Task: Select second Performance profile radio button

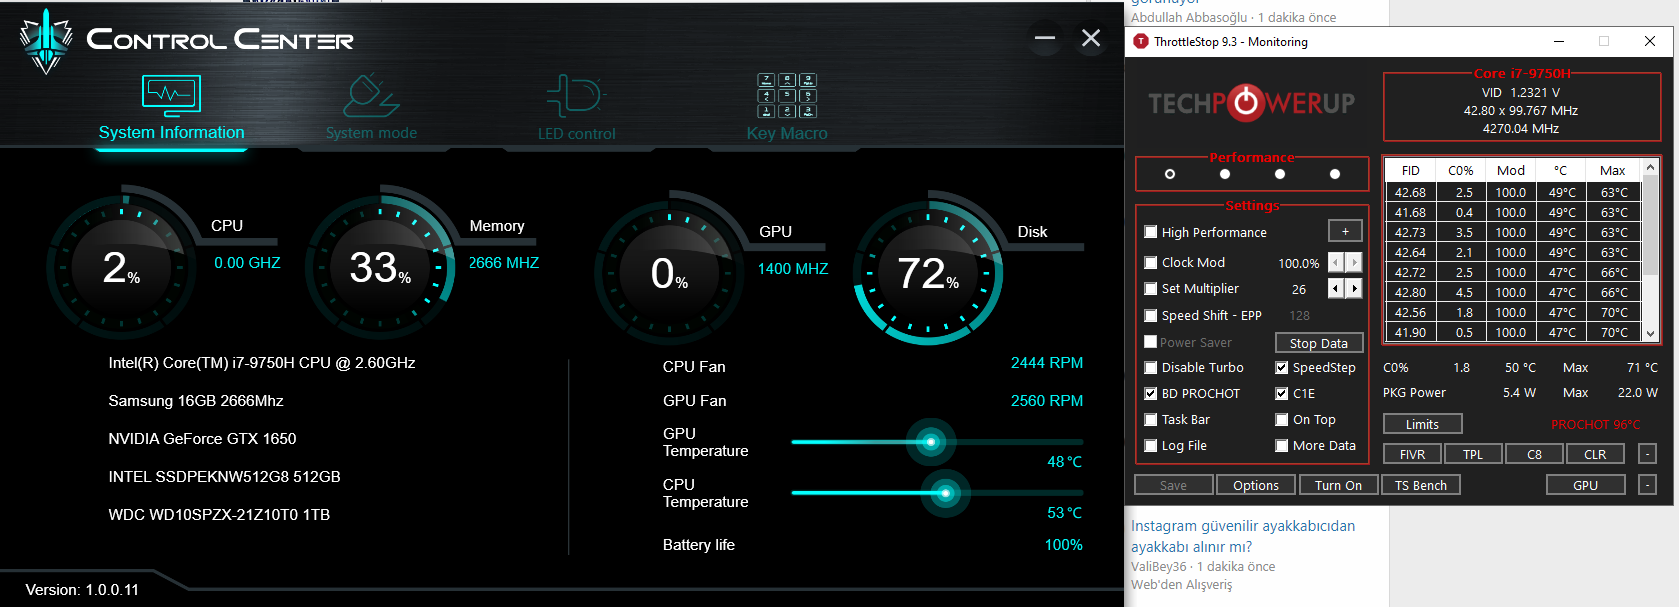Action: coord(1225,174)
